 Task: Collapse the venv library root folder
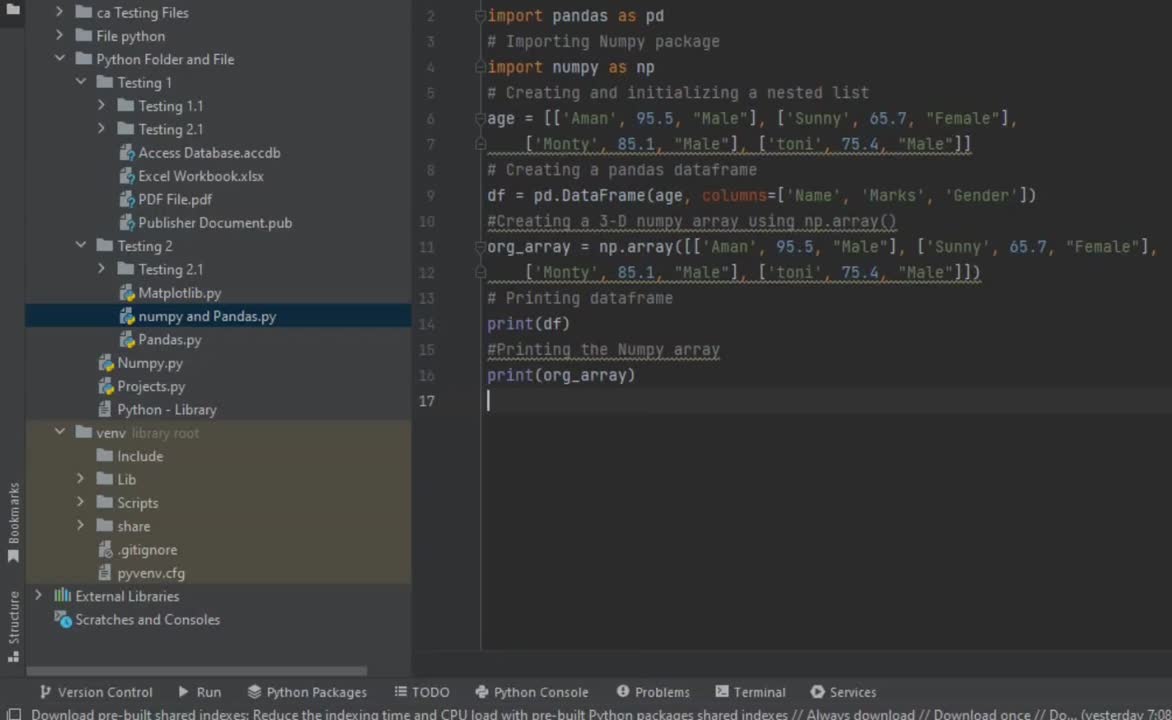pos(59,432)
